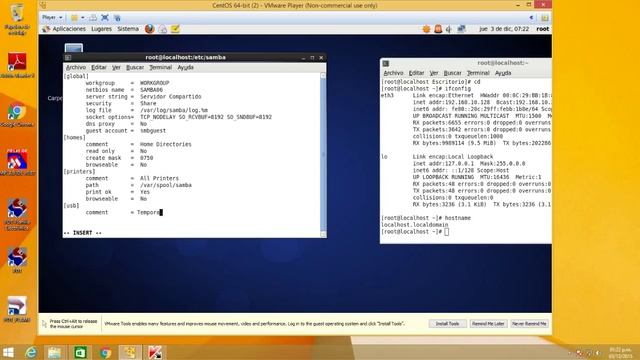Open Recycle Bin desktop icon
This screenshot has width=640, height=360.
coord(17,18)
